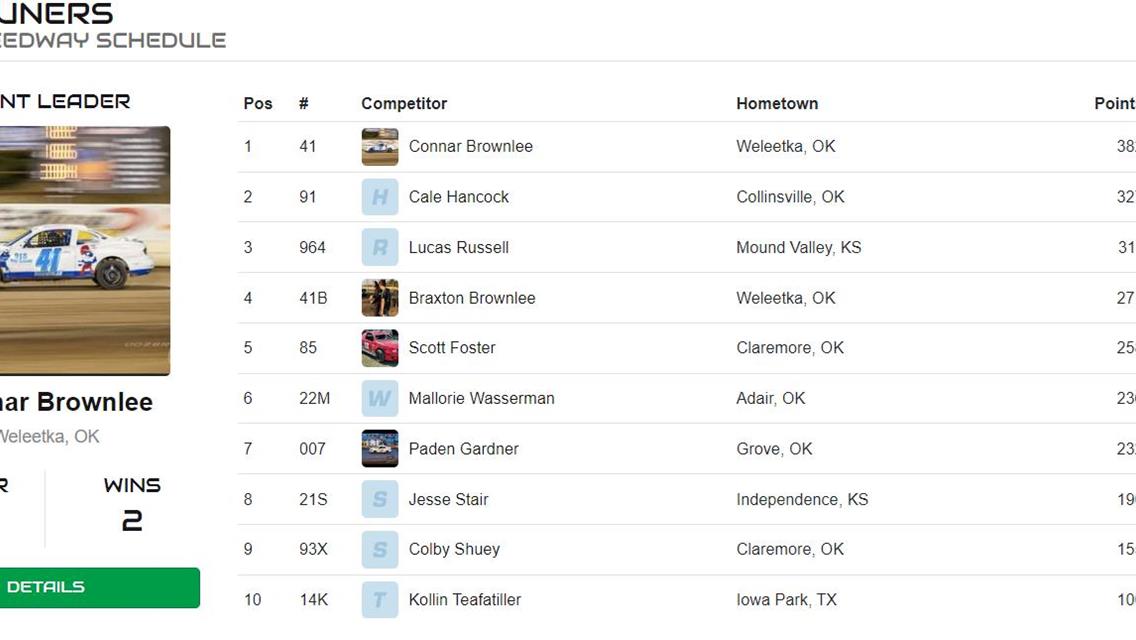Viewport: 1136px width, 640px height.
Task: Click Cale Hancock's H placeholder avatar
Action: [x=380, y=197]
